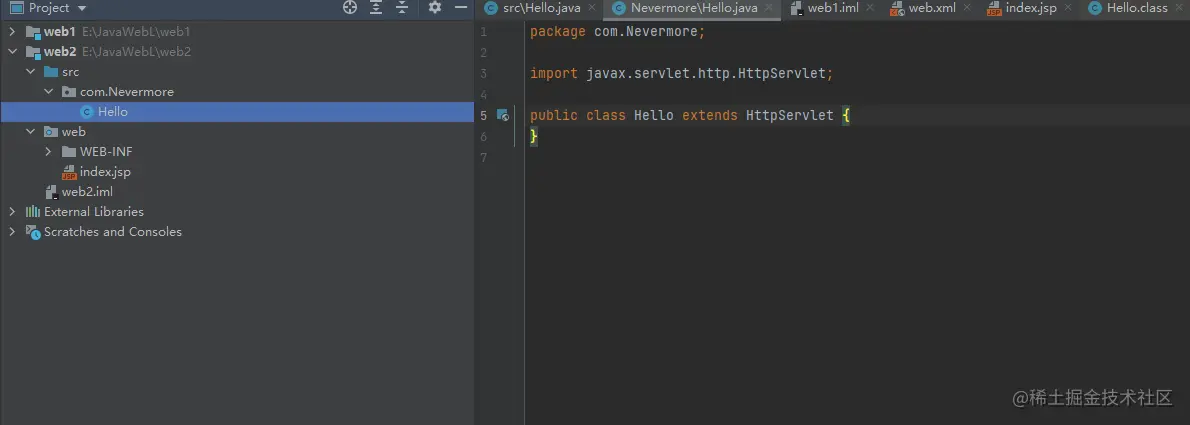Click the HttpServlet superclass name

789,115
